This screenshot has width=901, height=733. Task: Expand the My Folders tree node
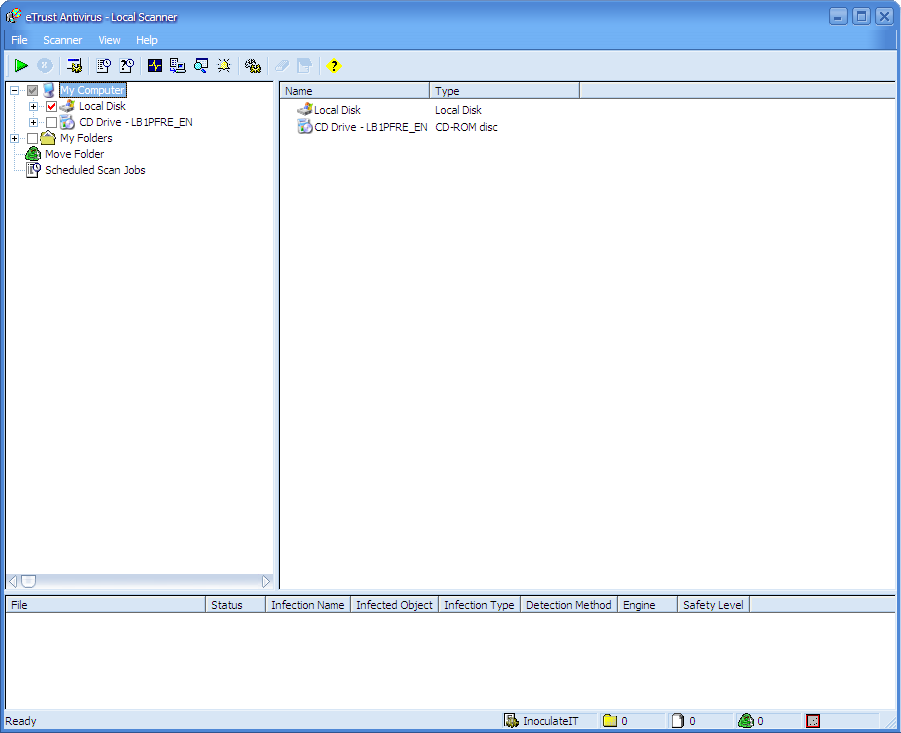coord(14,138)
